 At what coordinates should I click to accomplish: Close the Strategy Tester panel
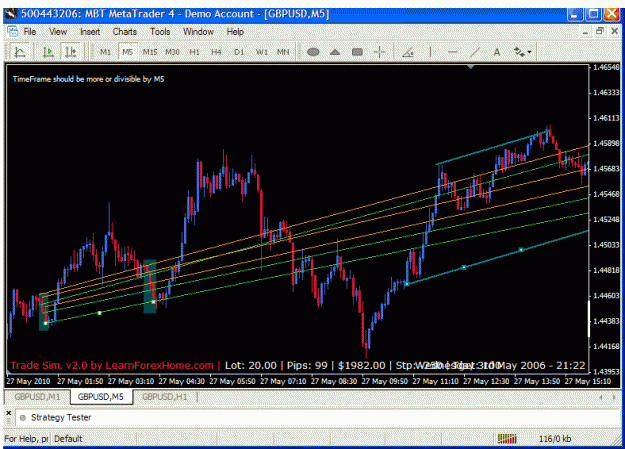click(x=9, y=413)
